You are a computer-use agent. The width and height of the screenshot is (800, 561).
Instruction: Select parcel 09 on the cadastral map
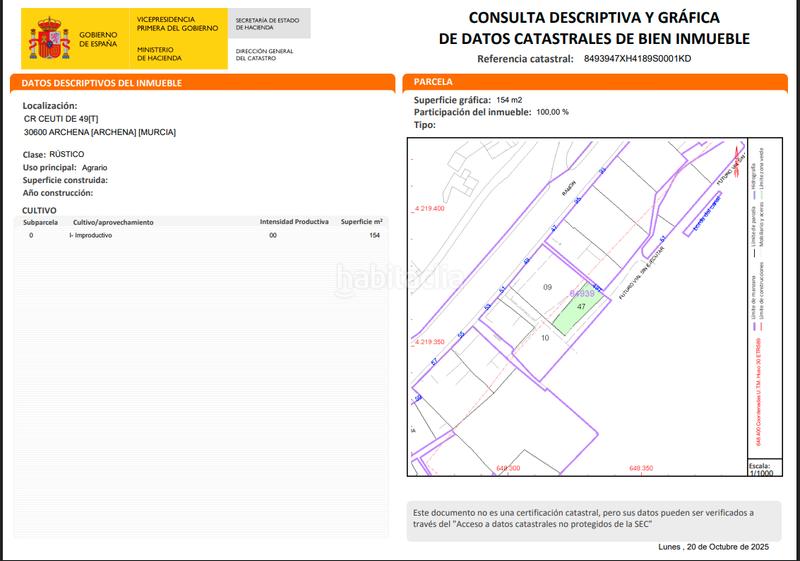pos(547,288)
